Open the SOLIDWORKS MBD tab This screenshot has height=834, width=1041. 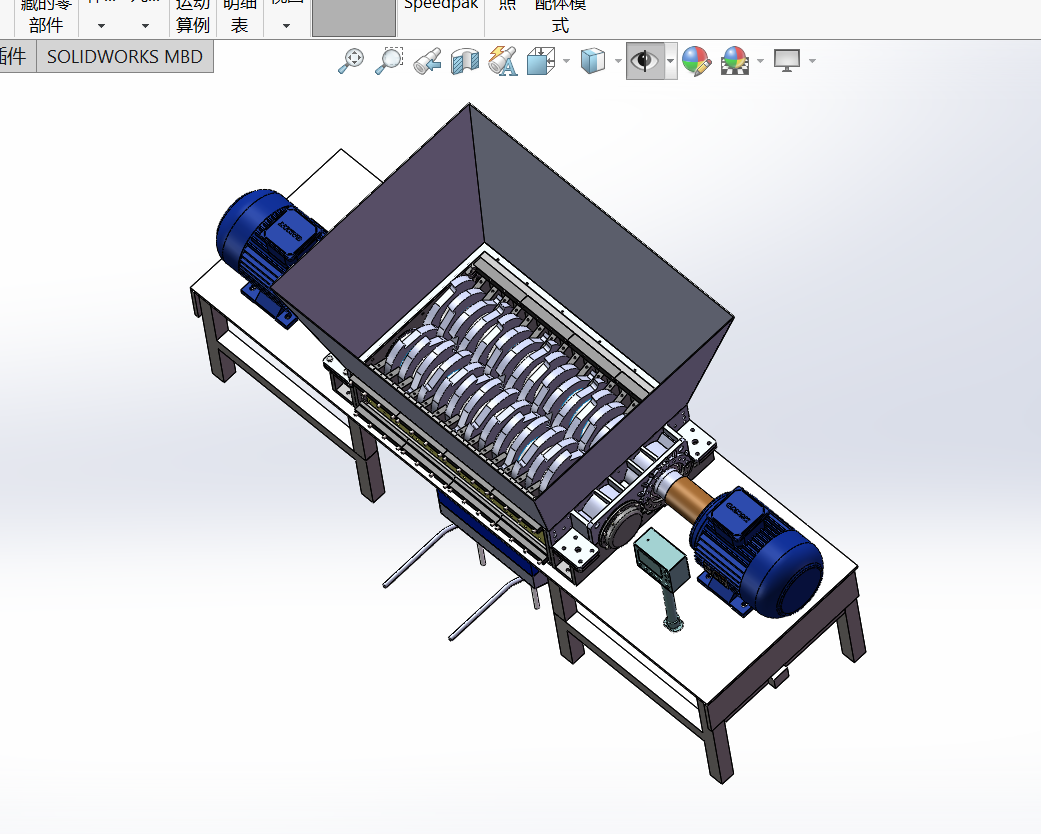[125, 56]
